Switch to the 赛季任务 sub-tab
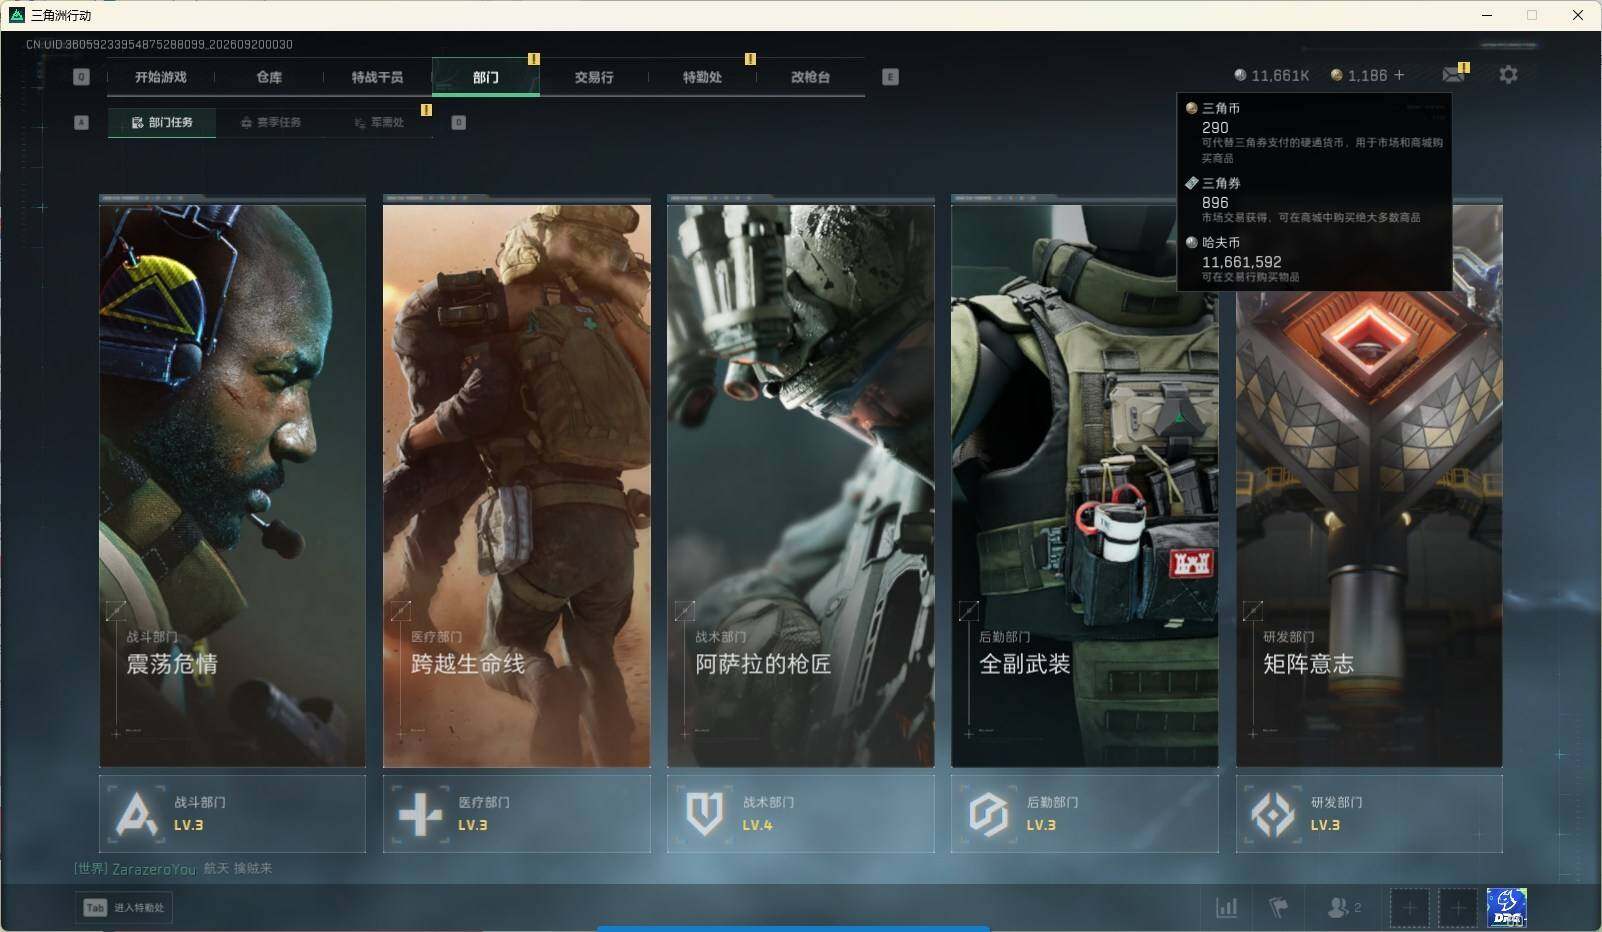Screen dimensions: 1602x932 271,122
